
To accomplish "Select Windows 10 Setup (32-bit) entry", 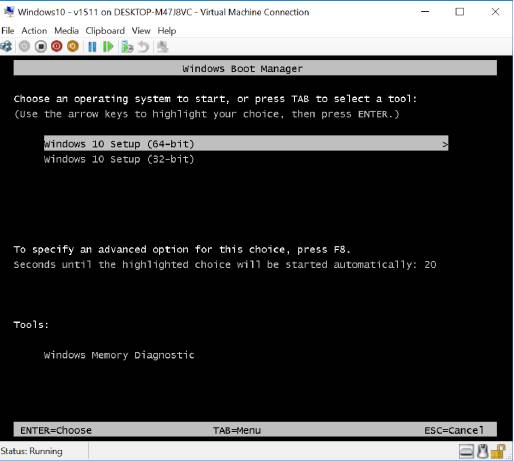I will 119,159.
